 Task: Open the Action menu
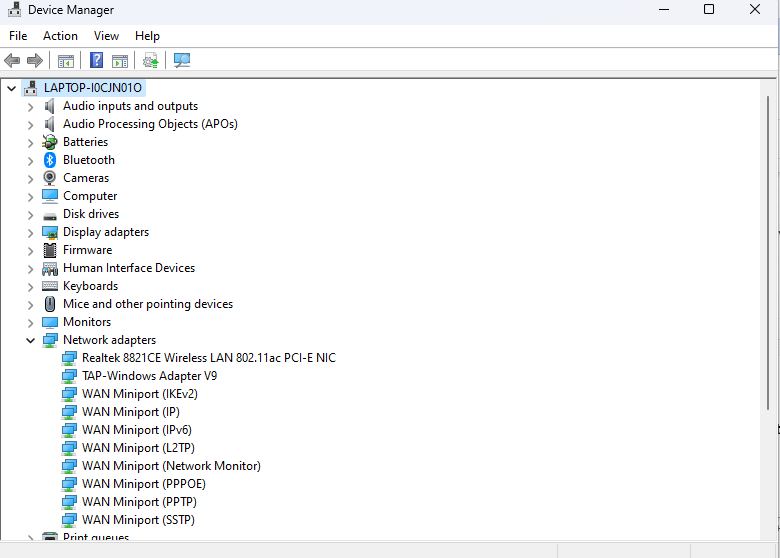[x=60, y=36]
